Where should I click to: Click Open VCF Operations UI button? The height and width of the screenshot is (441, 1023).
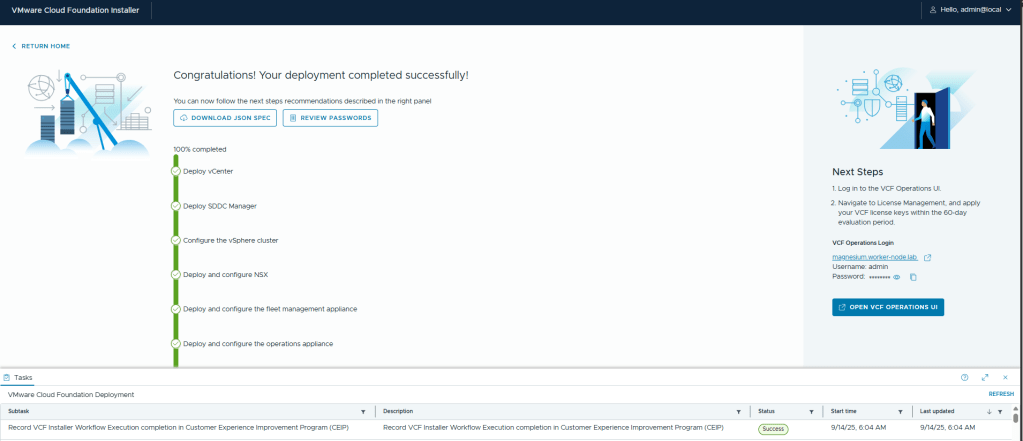click(887, 307)
